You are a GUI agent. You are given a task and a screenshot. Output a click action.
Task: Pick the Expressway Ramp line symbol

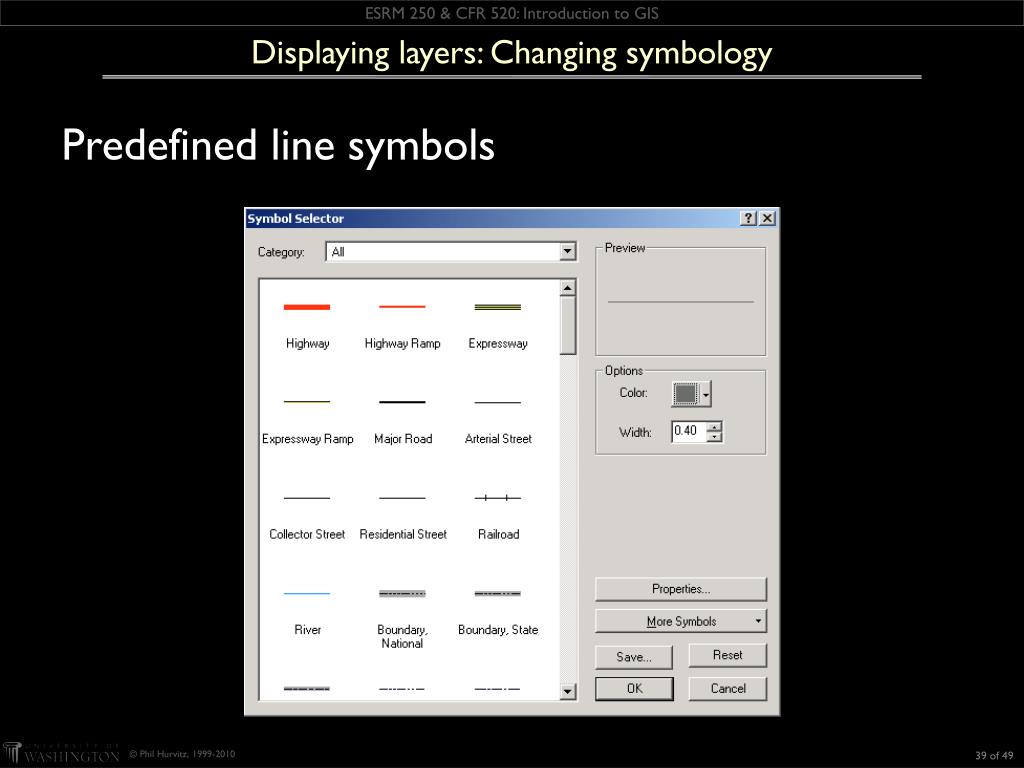coord(307,419)
